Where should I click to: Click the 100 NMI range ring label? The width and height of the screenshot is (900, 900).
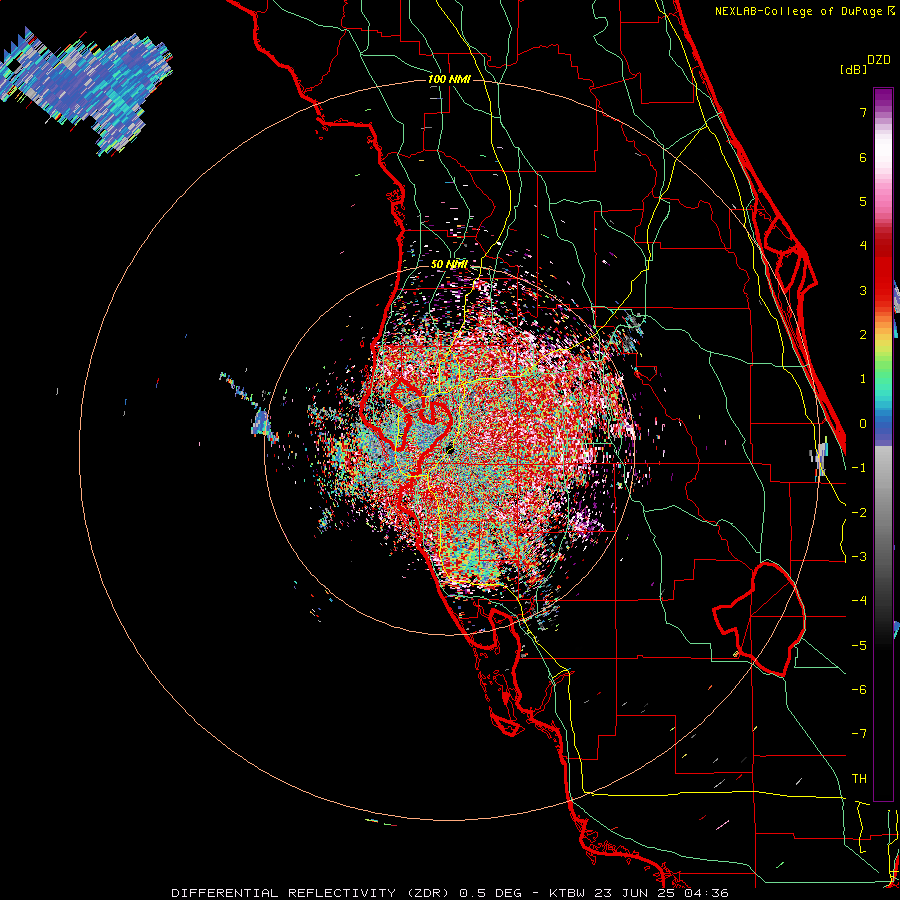[x=449, y=79]
